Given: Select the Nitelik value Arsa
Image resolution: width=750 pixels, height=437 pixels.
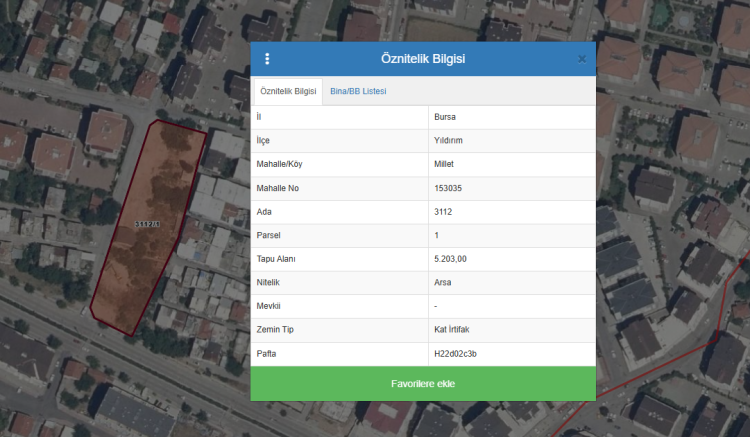Looking at the screenshot, I should point(443,283).
